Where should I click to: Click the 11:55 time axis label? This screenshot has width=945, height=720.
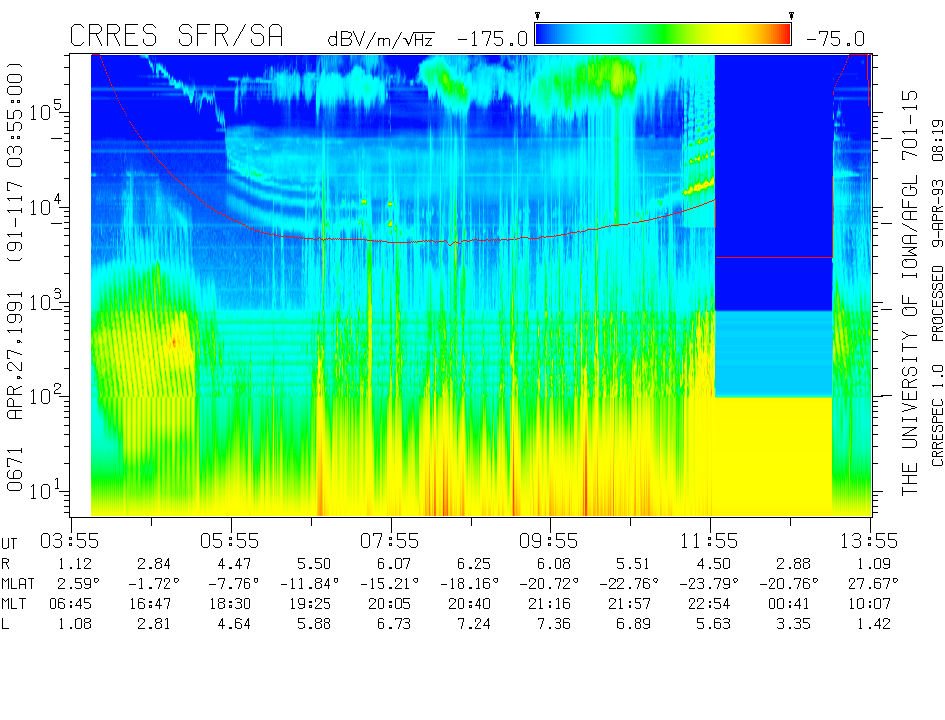pyautogui.click(x=711, y=541)
